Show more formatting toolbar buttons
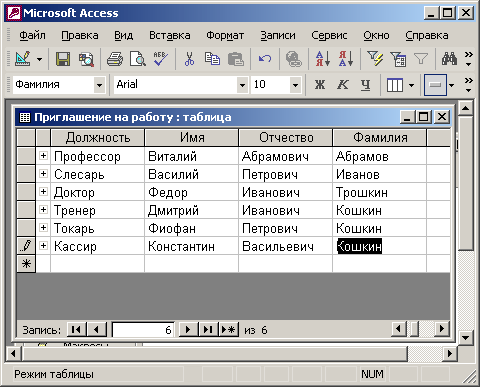Viewport: 480px width, 387px height. [469, 85]
